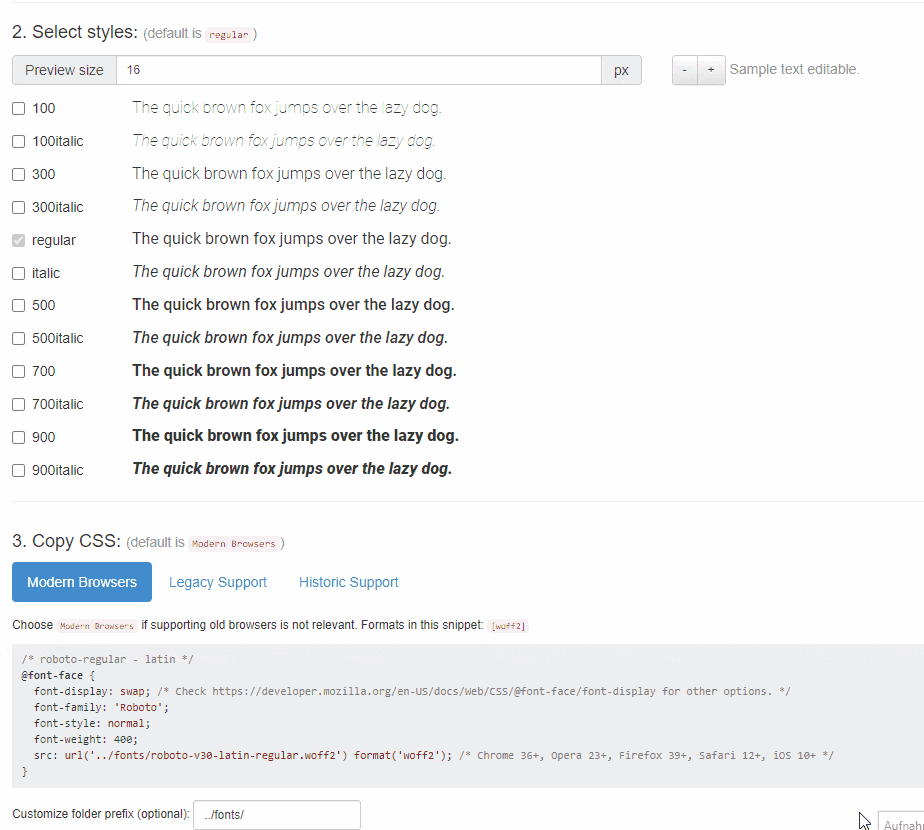The image size is (924, 830).
Task: Click the plus button to enlarge sample text
Action: tap(711, 69)
